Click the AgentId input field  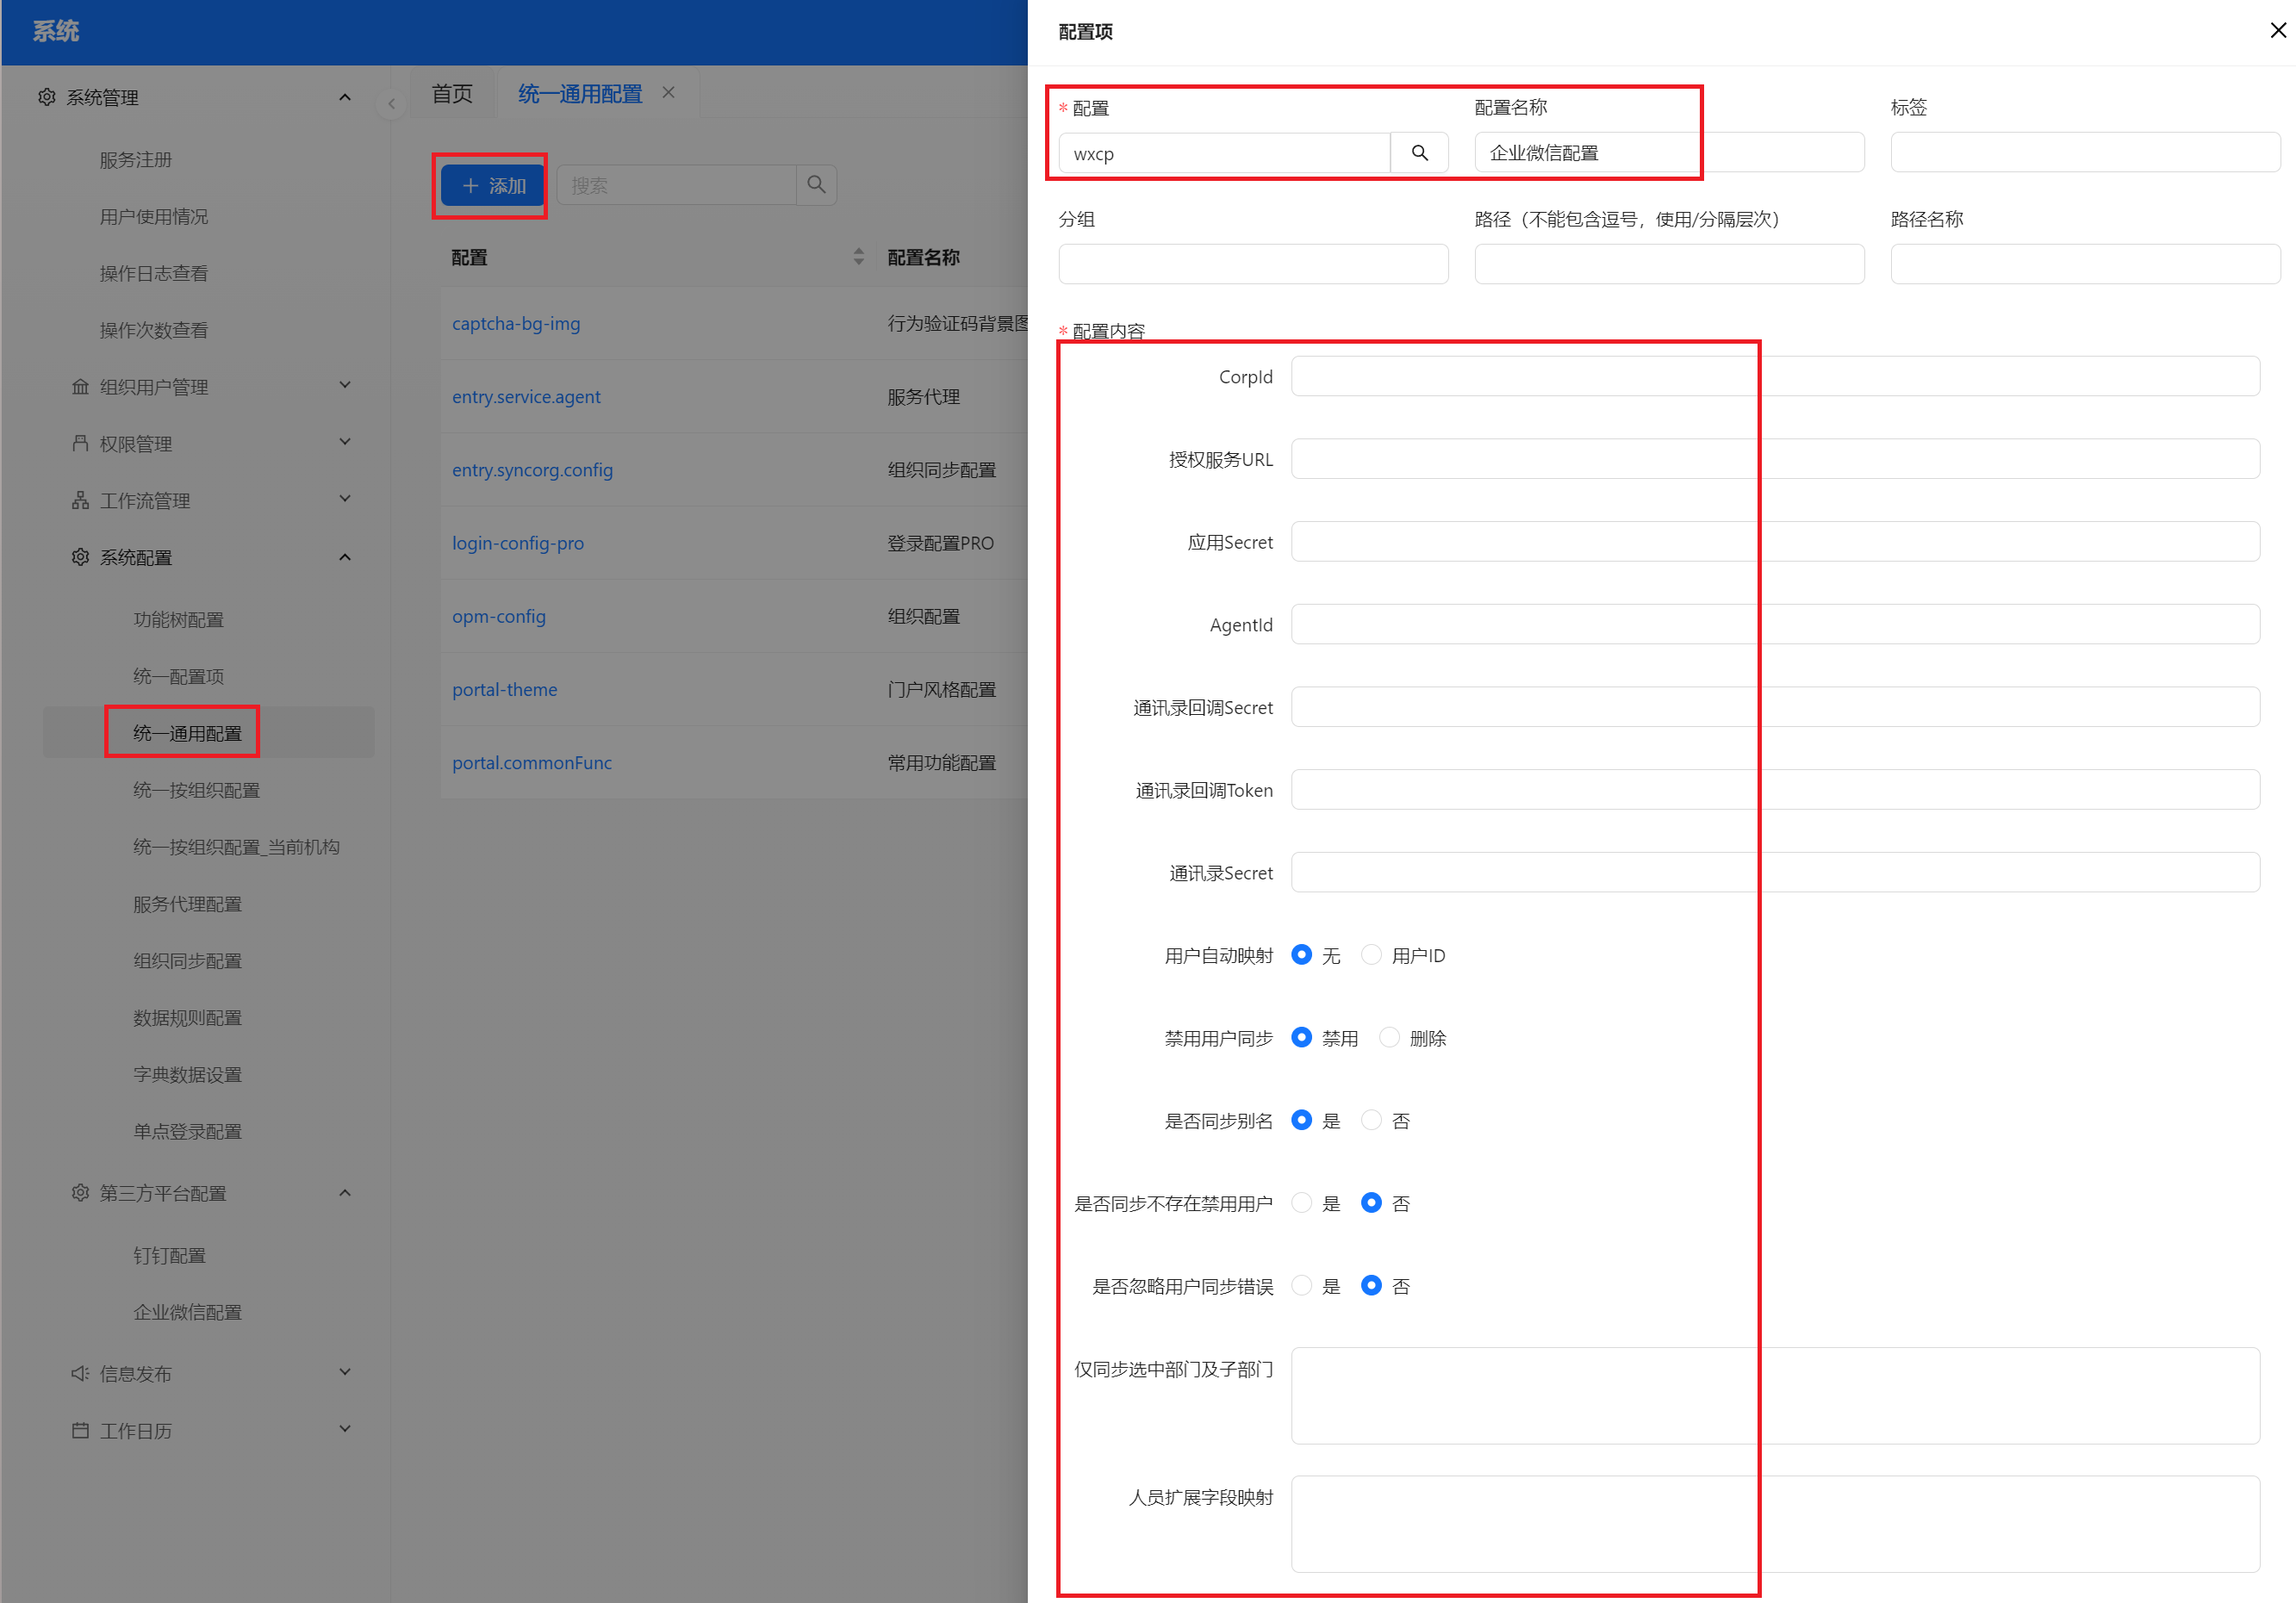[x=1775, y=625]
